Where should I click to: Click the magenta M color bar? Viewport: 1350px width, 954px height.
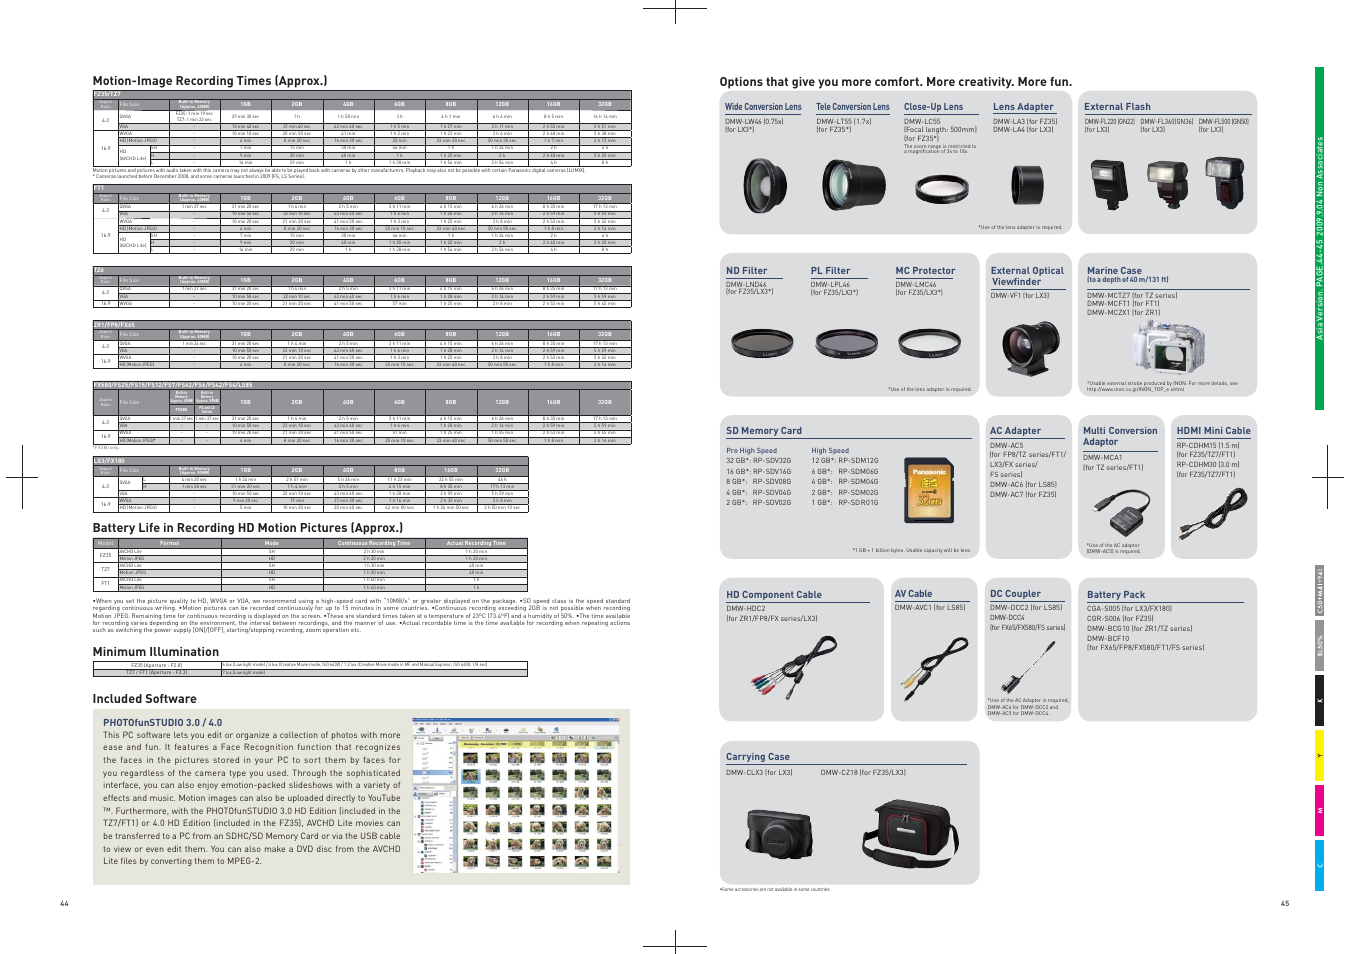click(x=1319, y=810)
